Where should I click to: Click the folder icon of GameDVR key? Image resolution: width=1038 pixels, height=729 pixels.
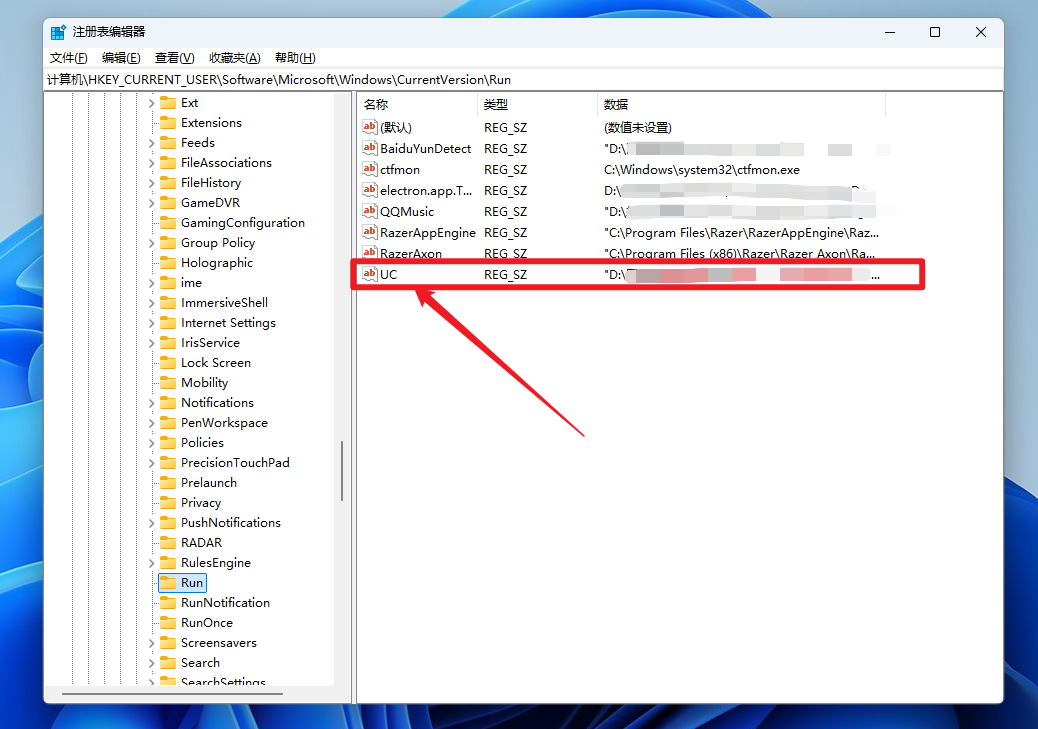click(168, 203)
